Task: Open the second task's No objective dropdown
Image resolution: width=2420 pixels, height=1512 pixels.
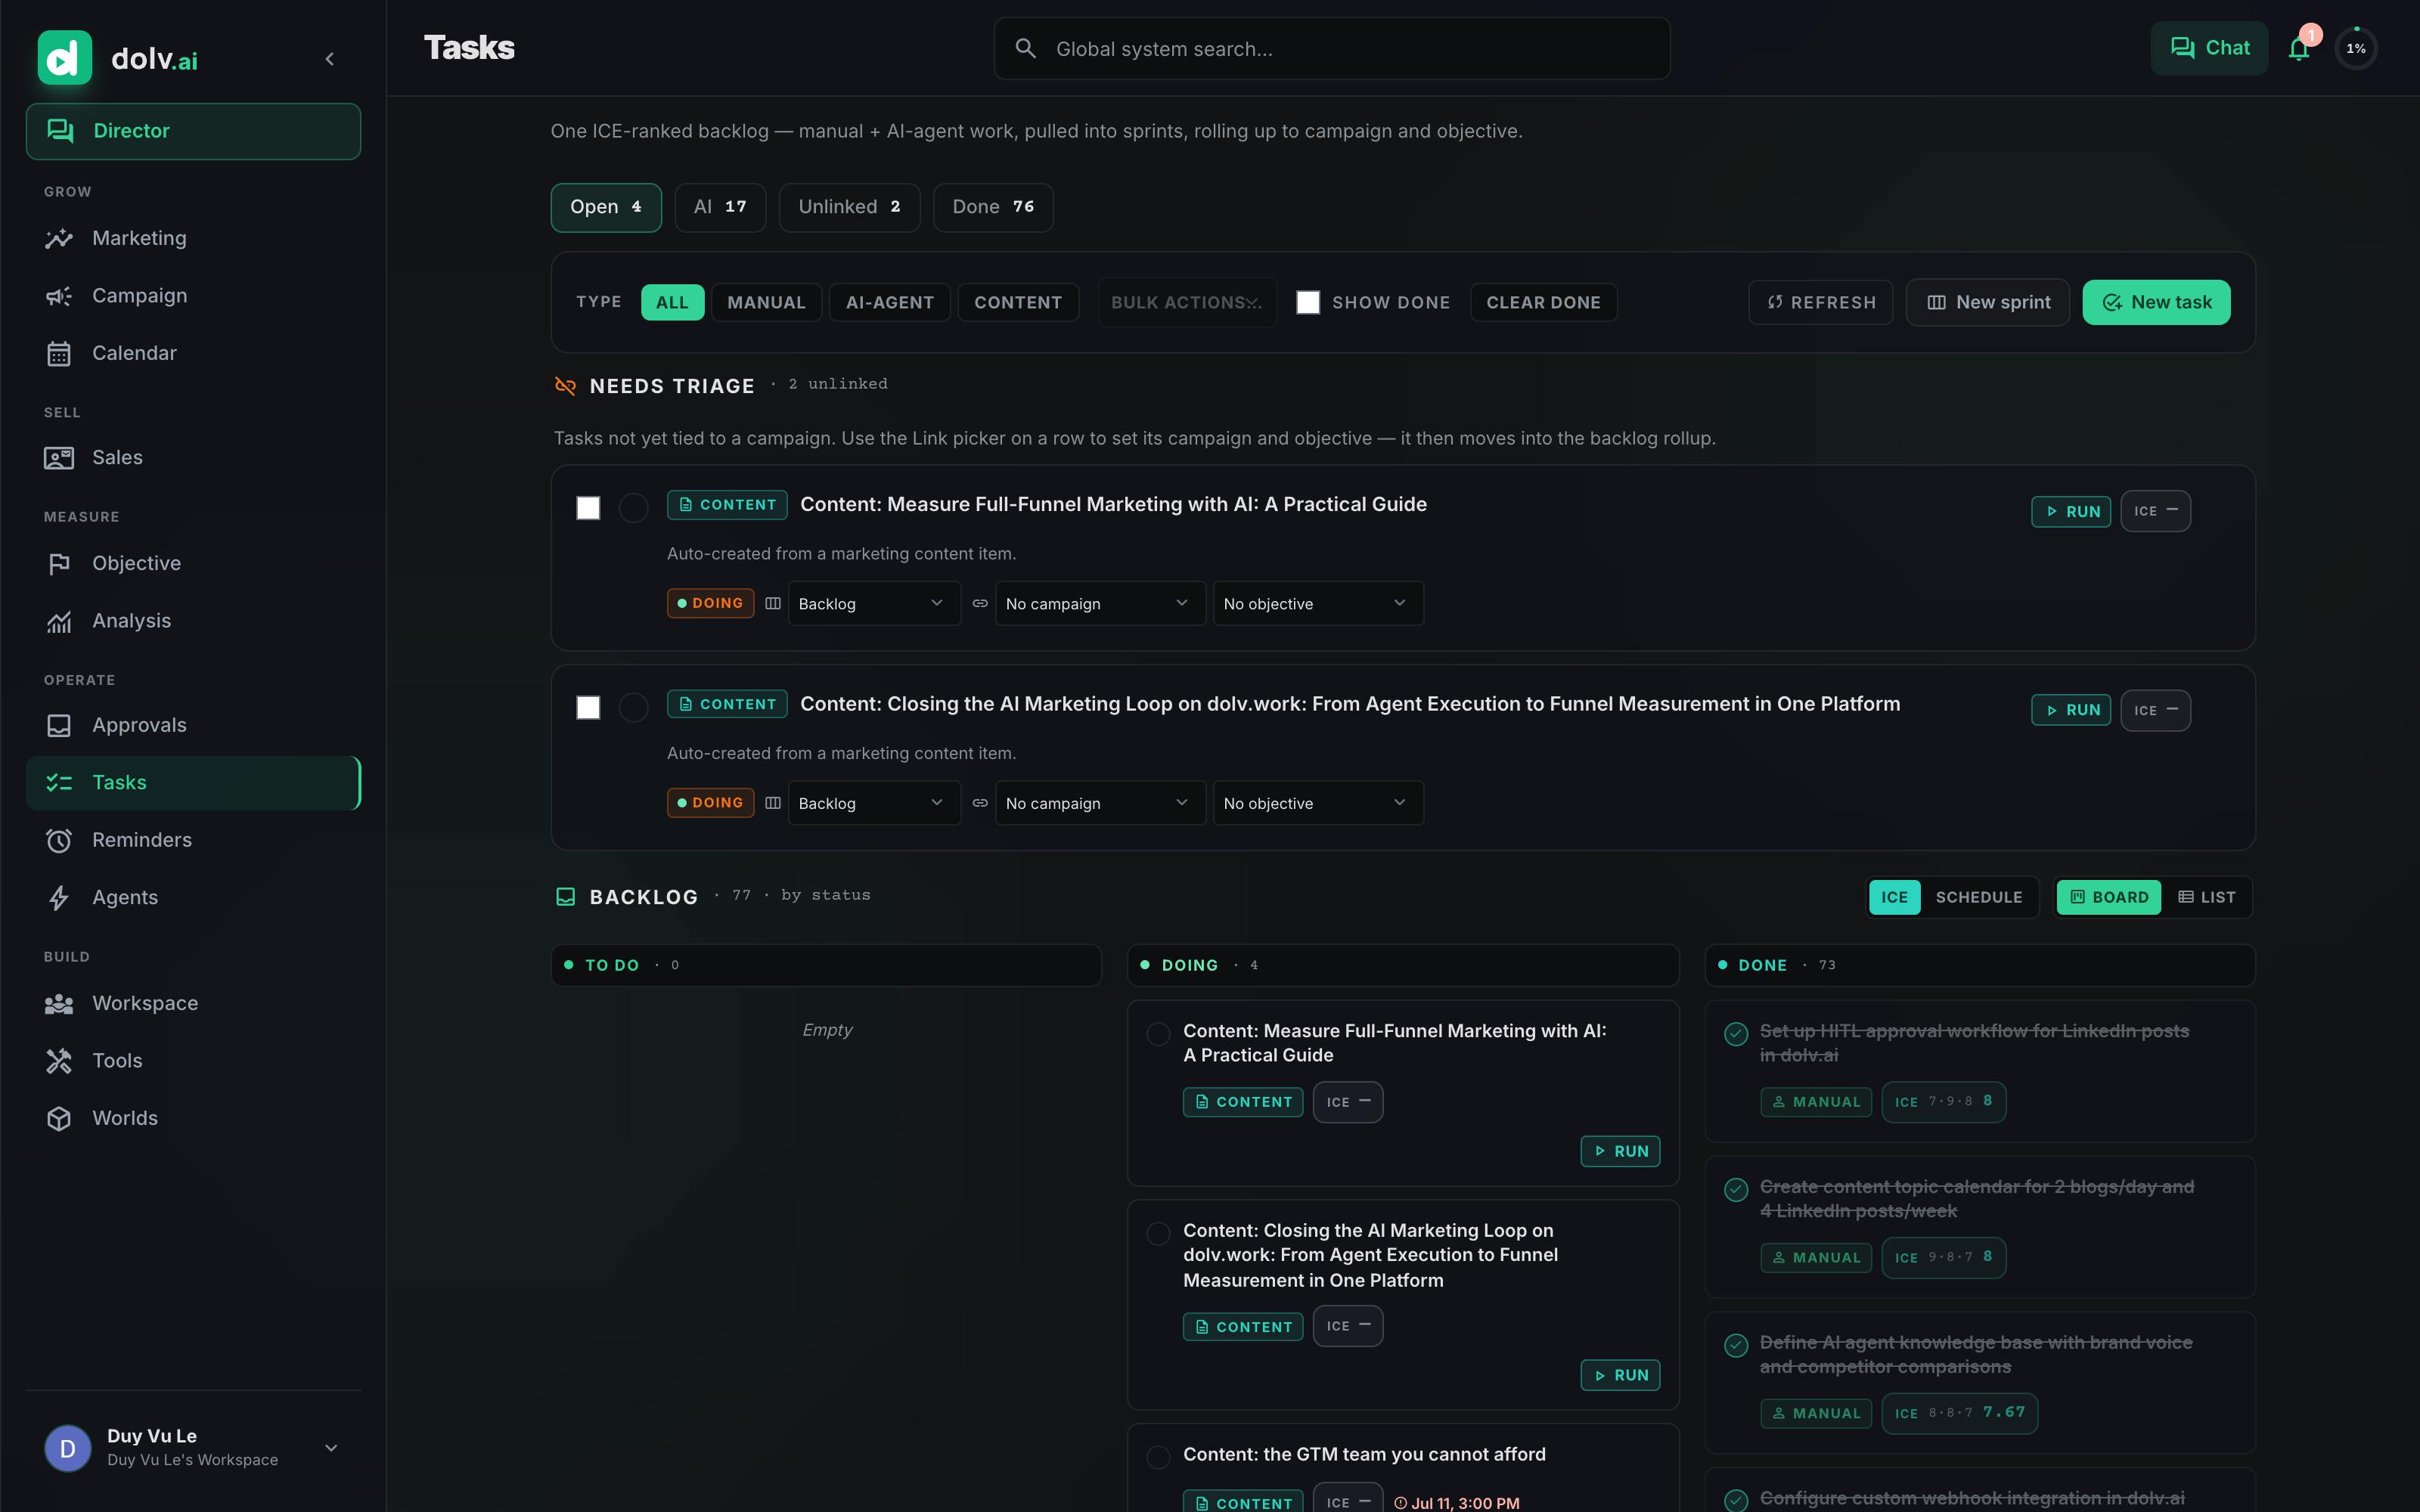Action: pos(1318,803)
